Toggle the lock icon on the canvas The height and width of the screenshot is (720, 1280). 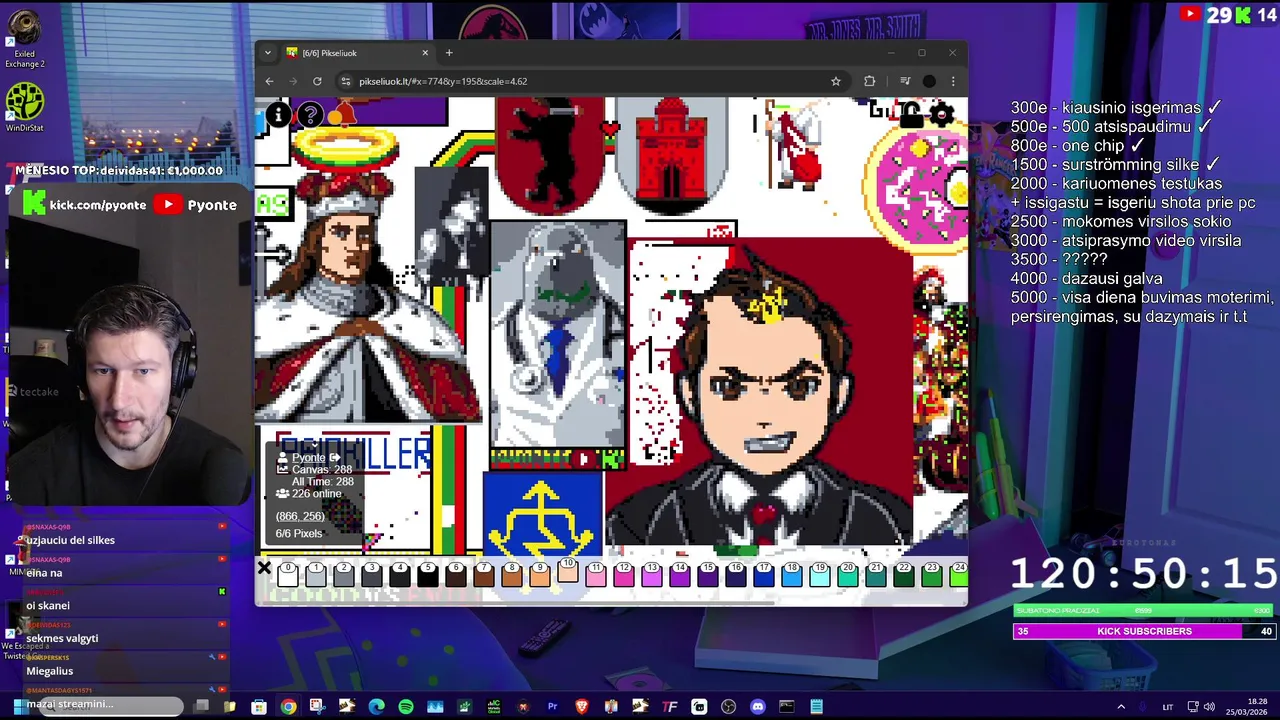point(911,114)
